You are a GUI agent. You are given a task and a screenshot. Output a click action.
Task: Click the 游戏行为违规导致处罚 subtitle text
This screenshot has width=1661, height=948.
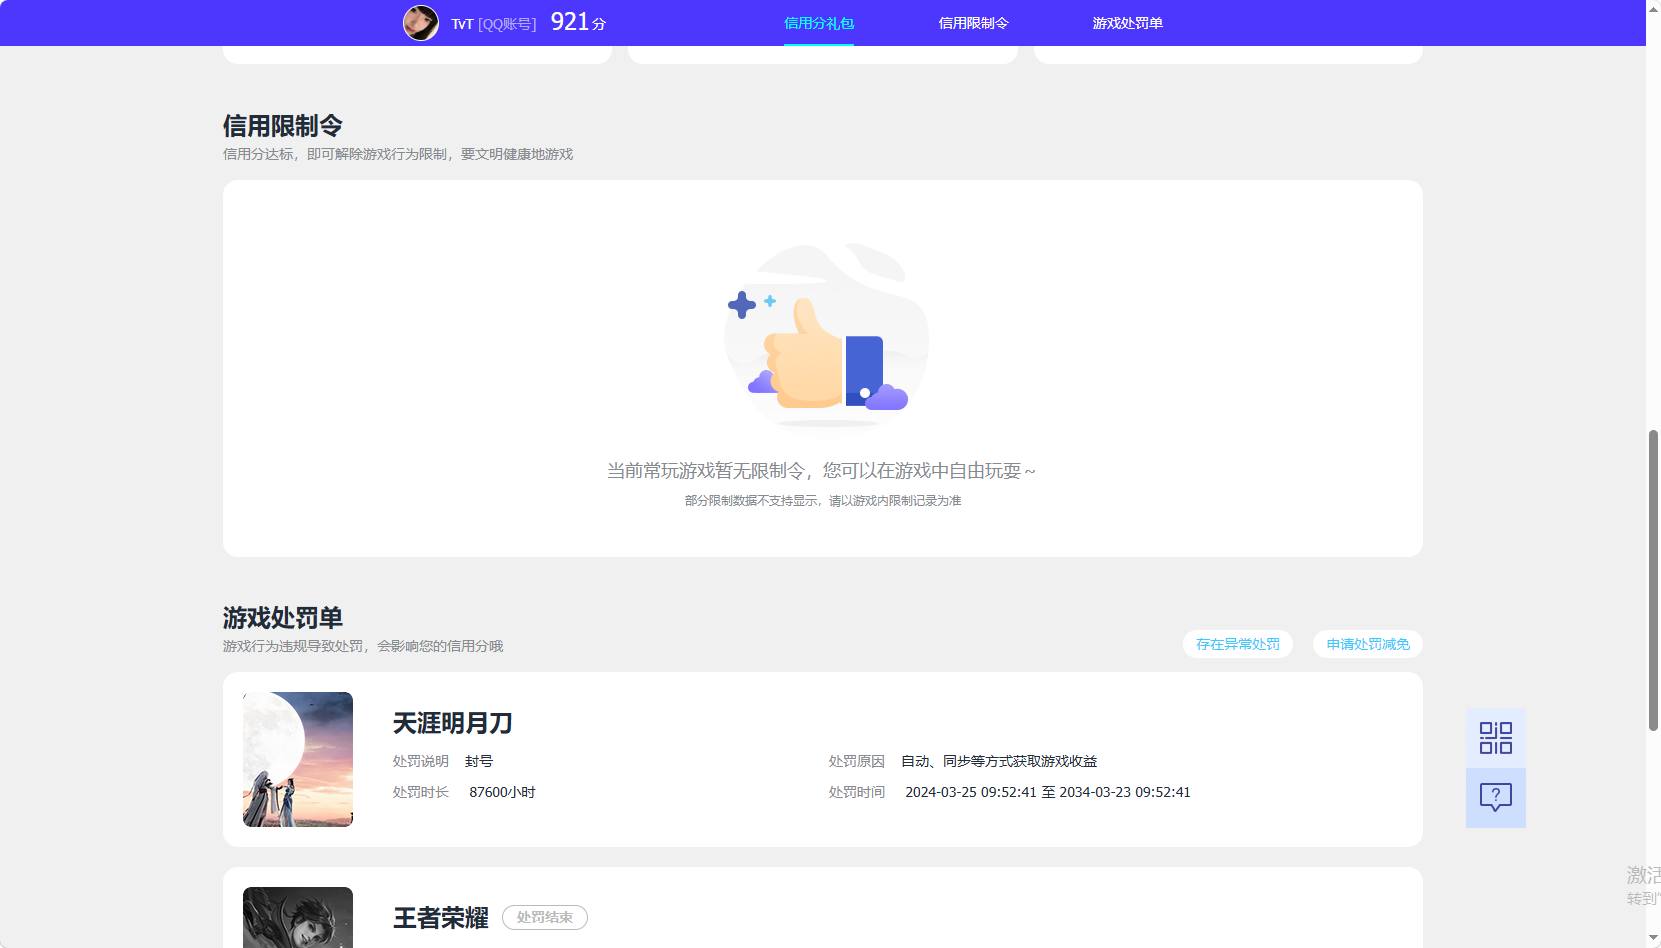point(363,646)
